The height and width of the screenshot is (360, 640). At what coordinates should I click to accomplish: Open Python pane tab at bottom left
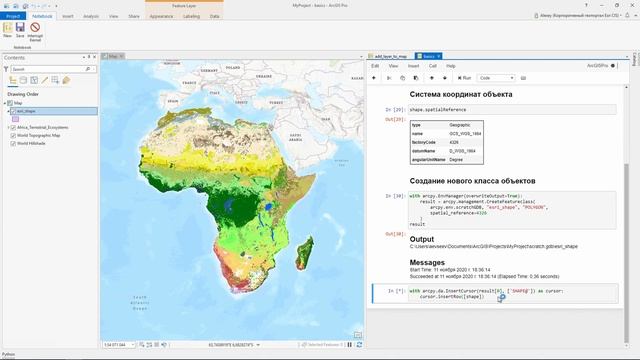[8, 354]
